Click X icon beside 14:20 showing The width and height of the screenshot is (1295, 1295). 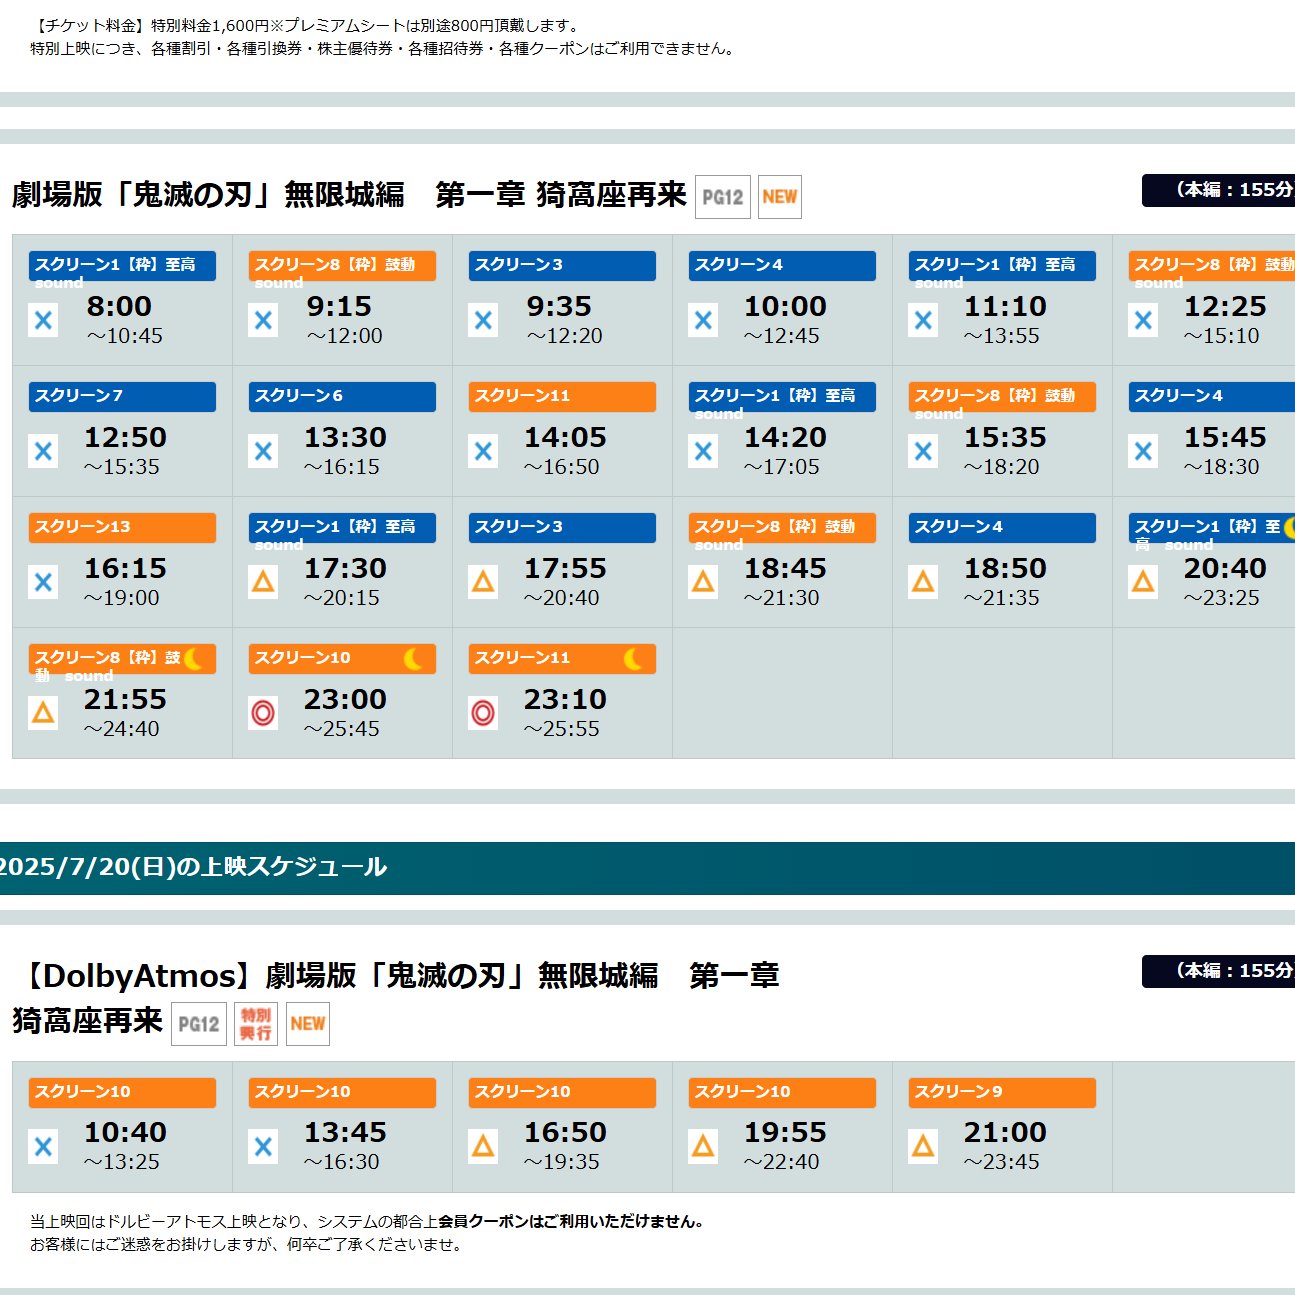703,452
